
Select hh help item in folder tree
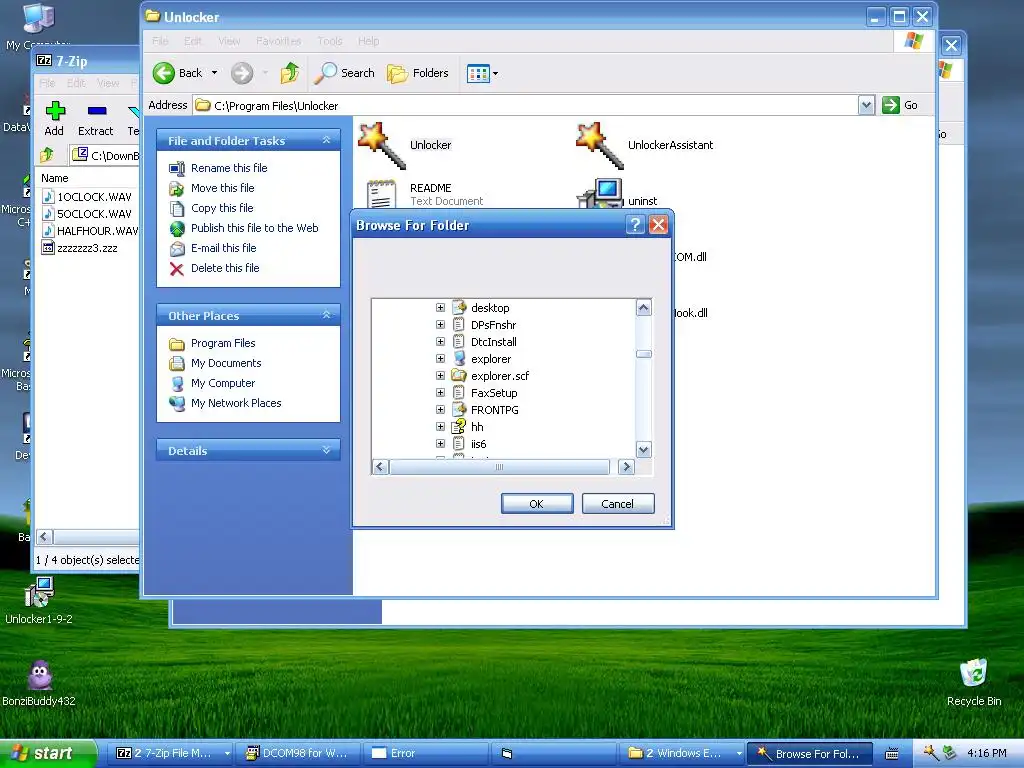coord(477,426)
